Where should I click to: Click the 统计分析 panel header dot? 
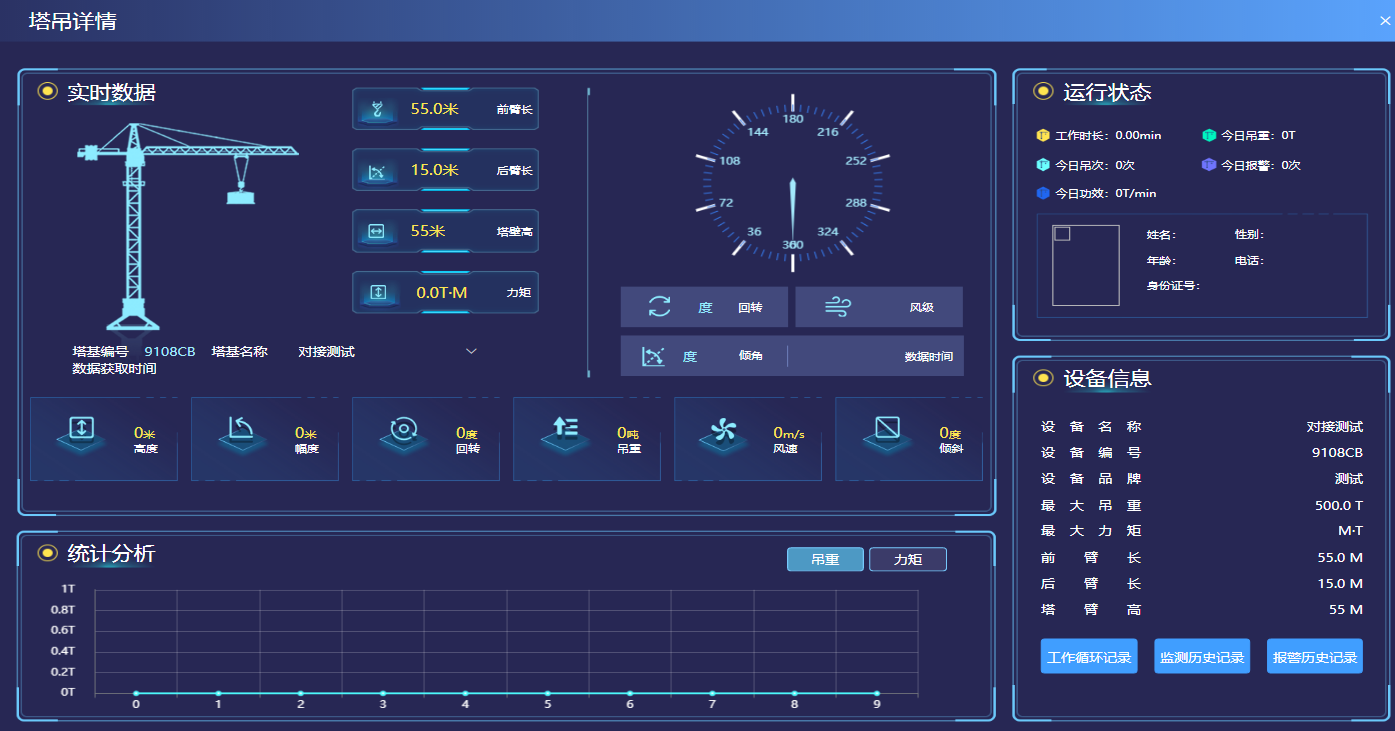click(x=47, y=553)
